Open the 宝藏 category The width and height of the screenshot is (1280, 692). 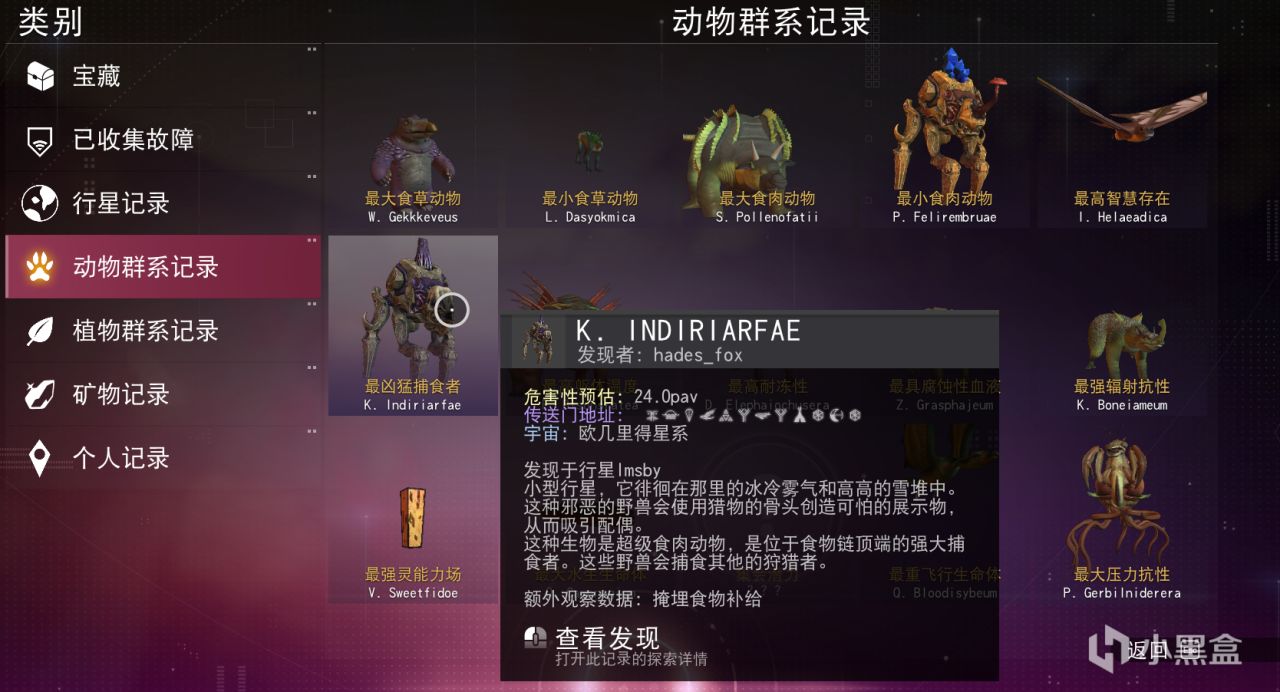click(163, 76)
